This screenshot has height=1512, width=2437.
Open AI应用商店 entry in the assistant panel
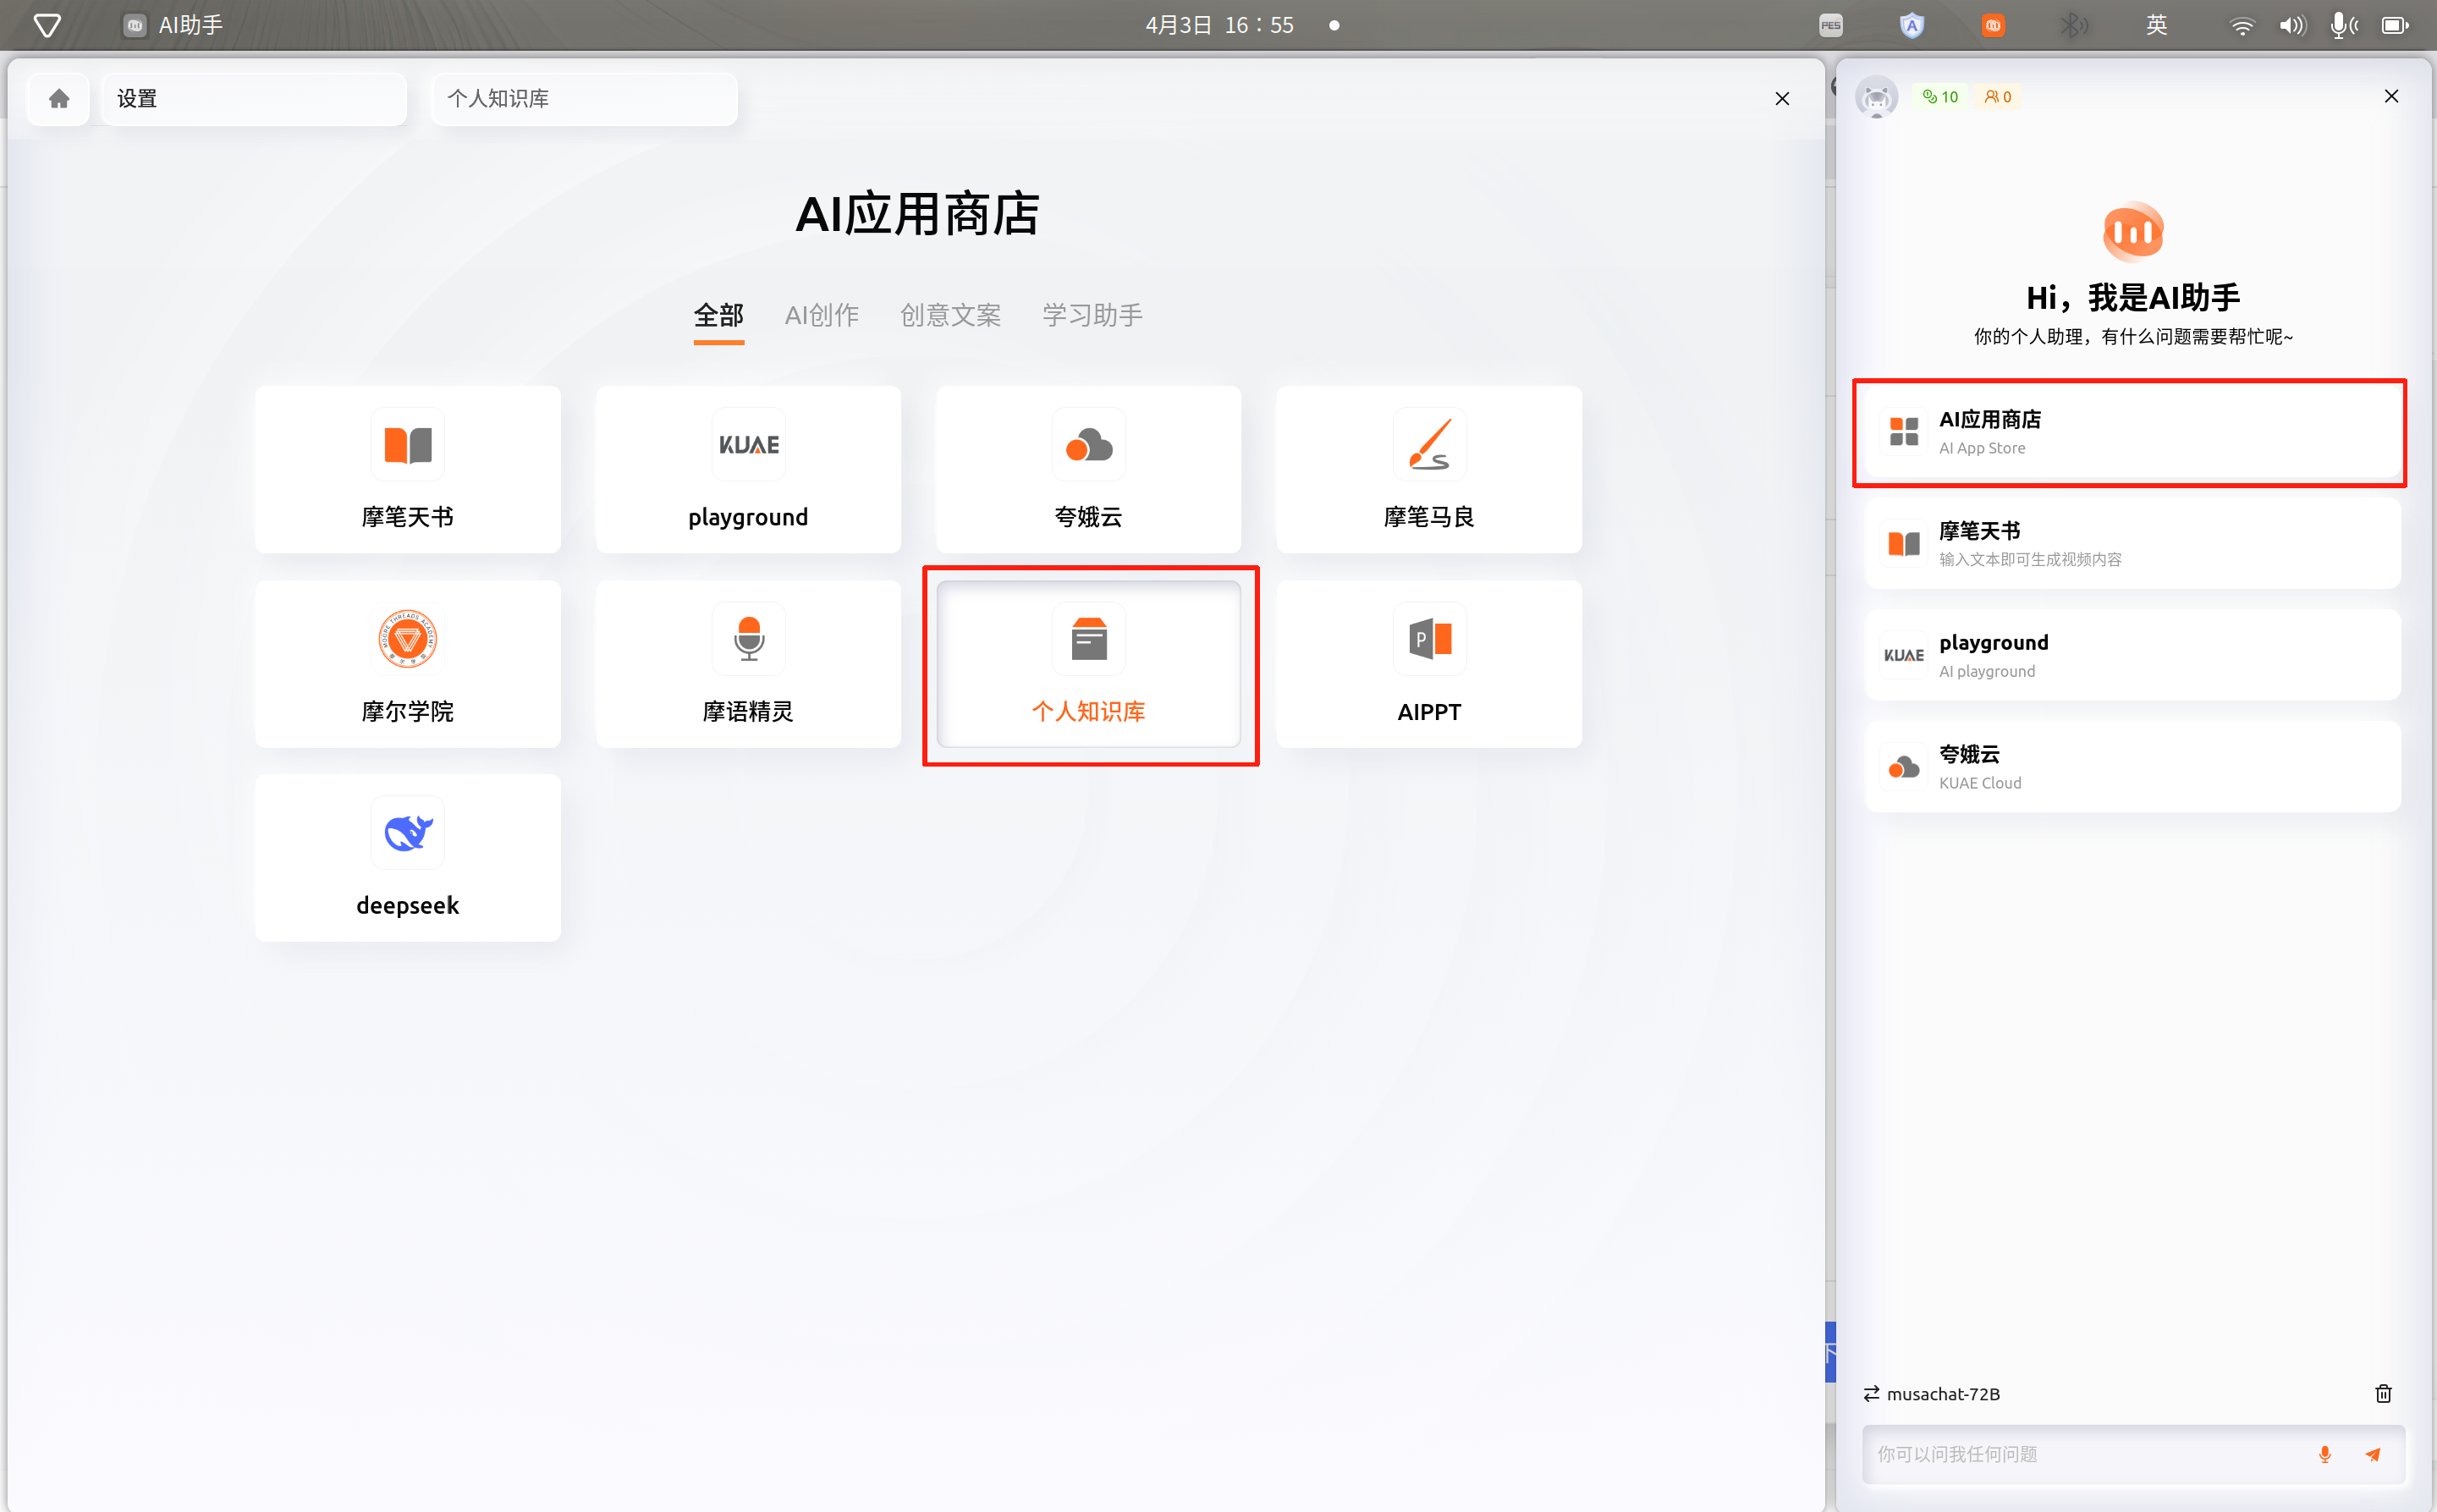point(2128,432)
